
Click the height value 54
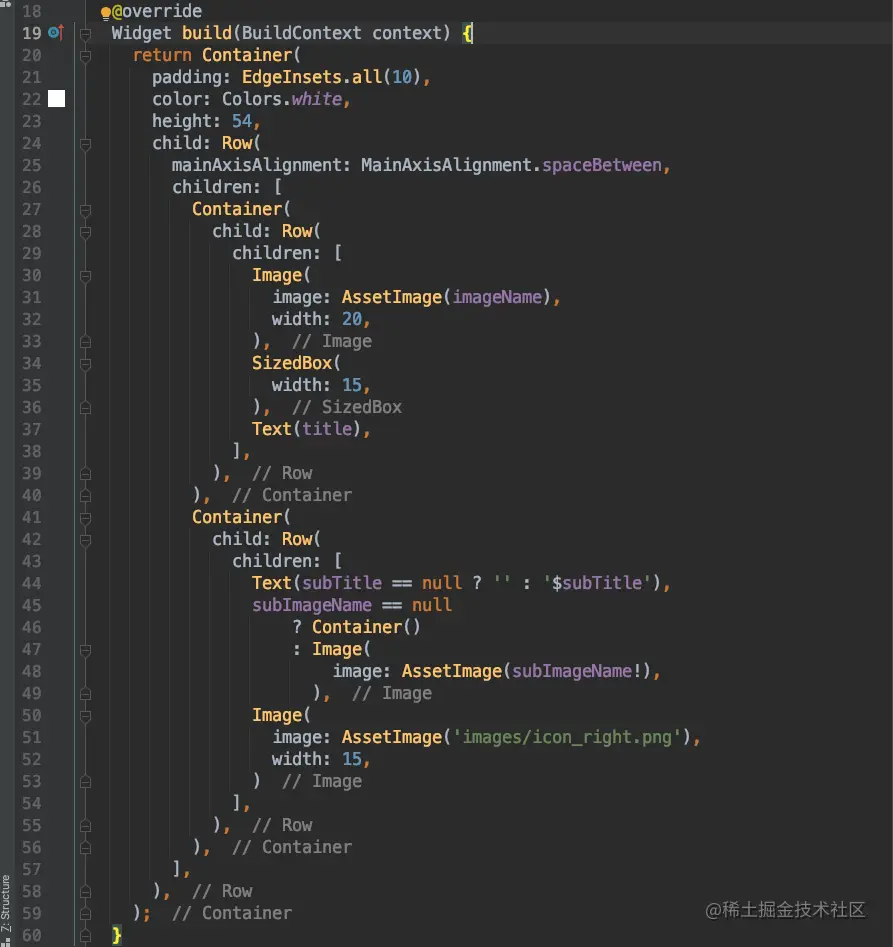242,121
